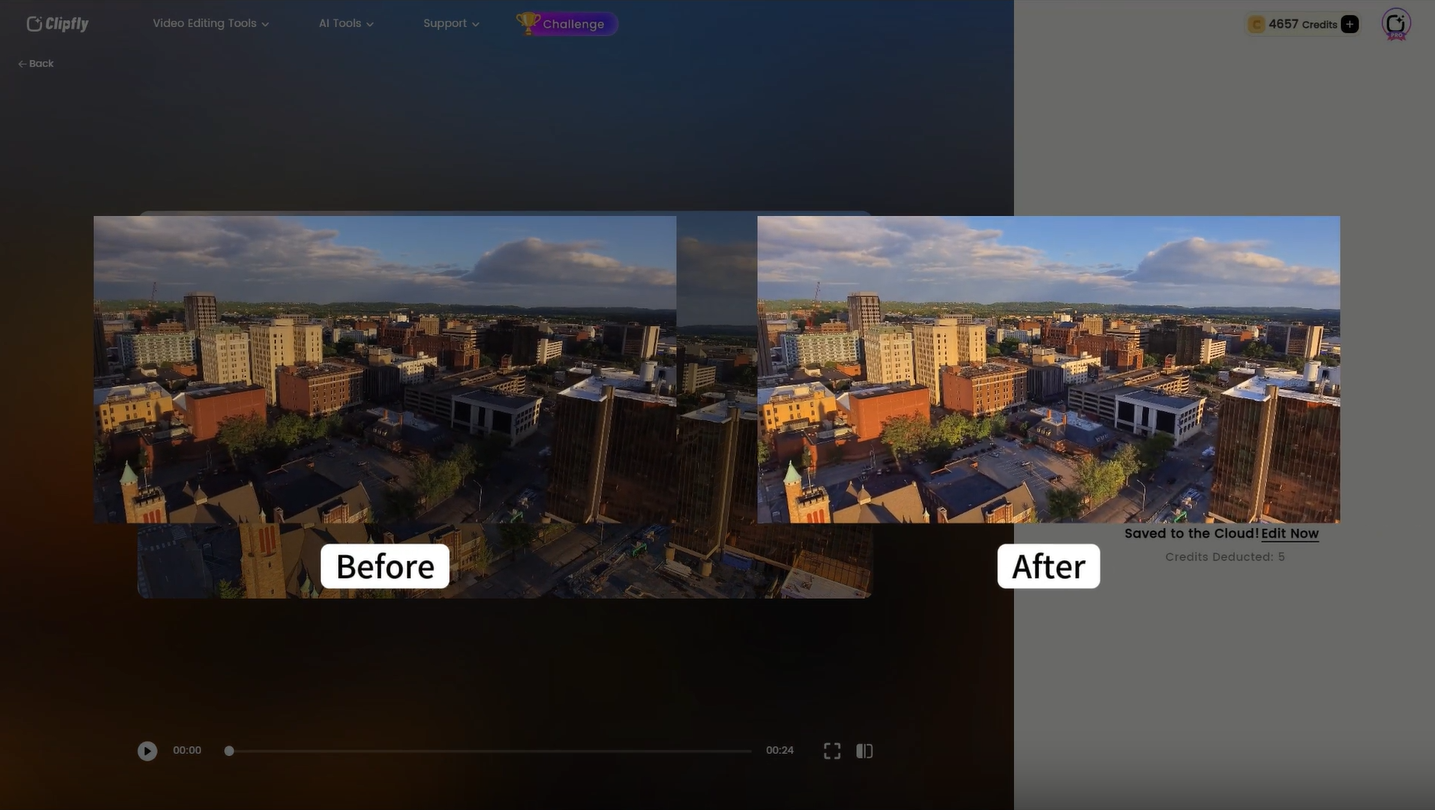
Task: Click the Clipfly logo
Action: tap(58, 24)
